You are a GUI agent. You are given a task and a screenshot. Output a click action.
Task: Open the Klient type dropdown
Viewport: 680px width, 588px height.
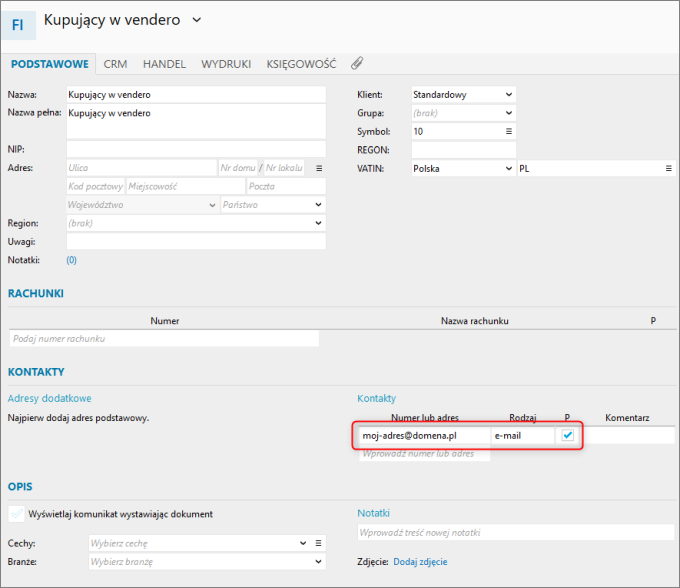508,95
